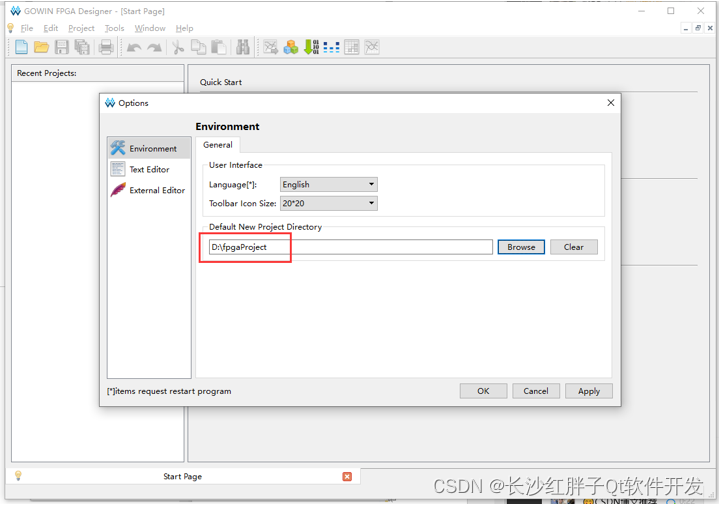
Task: Open the Timing Constraints editor icon
Action: pyautogui.click(x=372, y=47)
